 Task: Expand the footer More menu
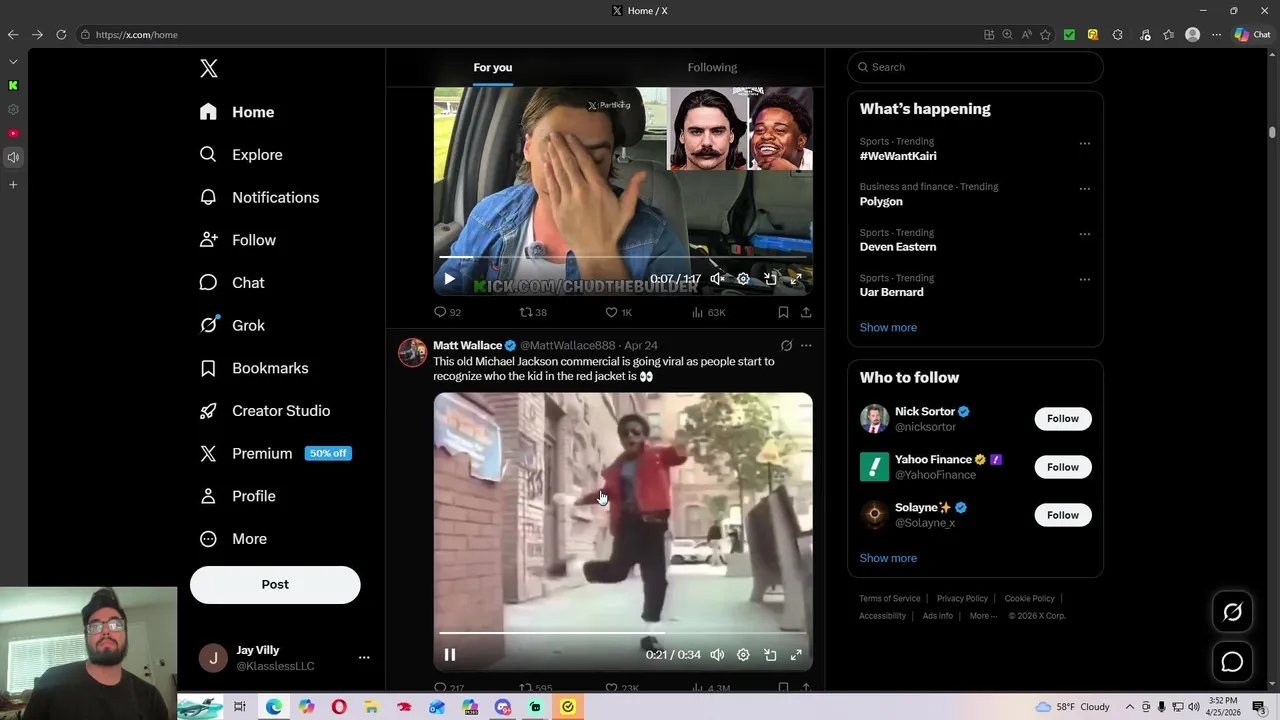[x=983, y=616]
